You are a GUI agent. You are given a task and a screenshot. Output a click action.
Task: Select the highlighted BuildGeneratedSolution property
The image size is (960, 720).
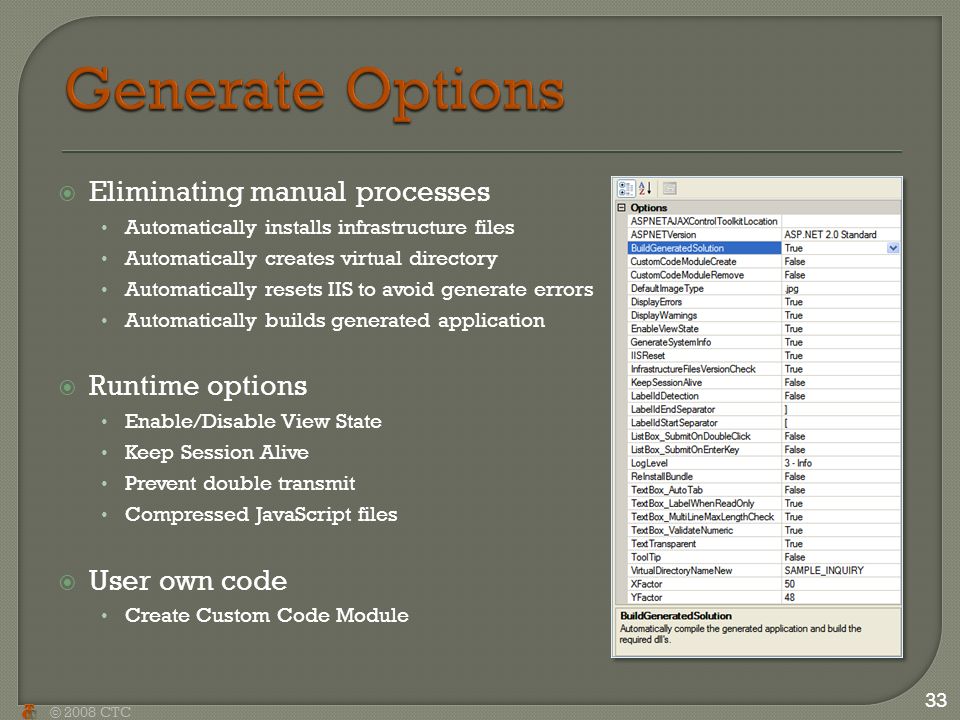point(704,248)
